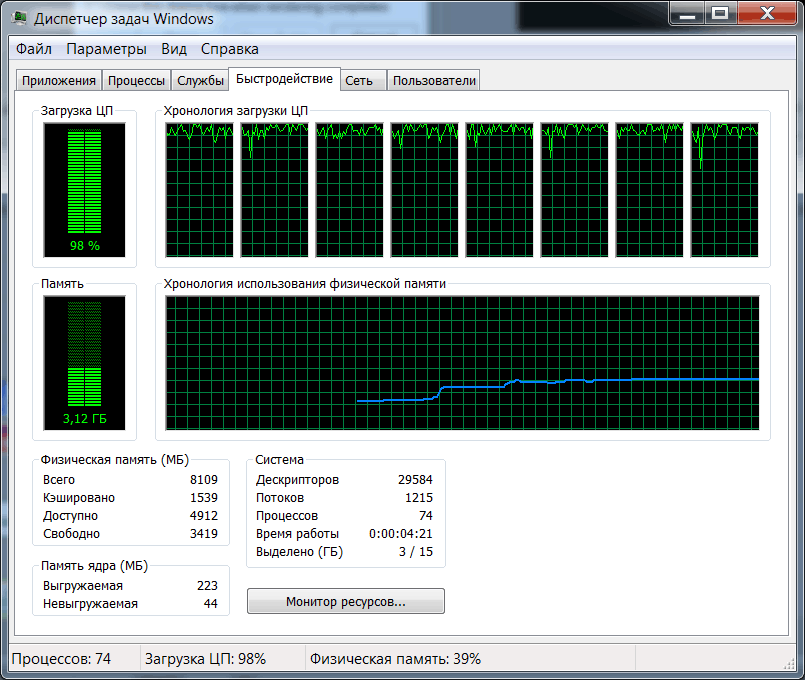805x680 pixels.
Task: Click the Выделено (ГБ) value 3 / 15
Action: pos(416,552)
